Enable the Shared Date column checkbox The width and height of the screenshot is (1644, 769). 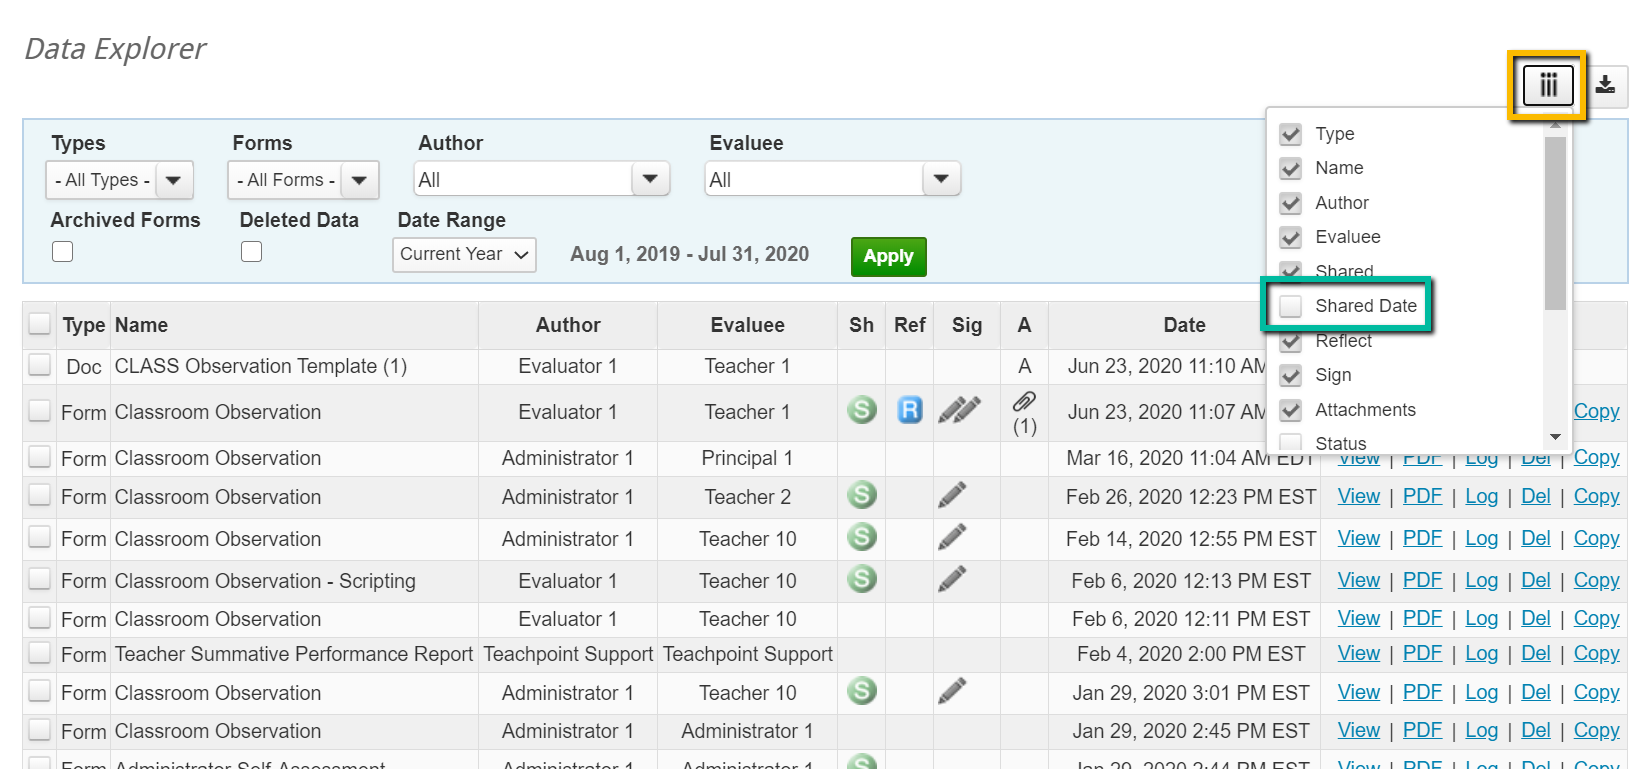point(1291,306)
